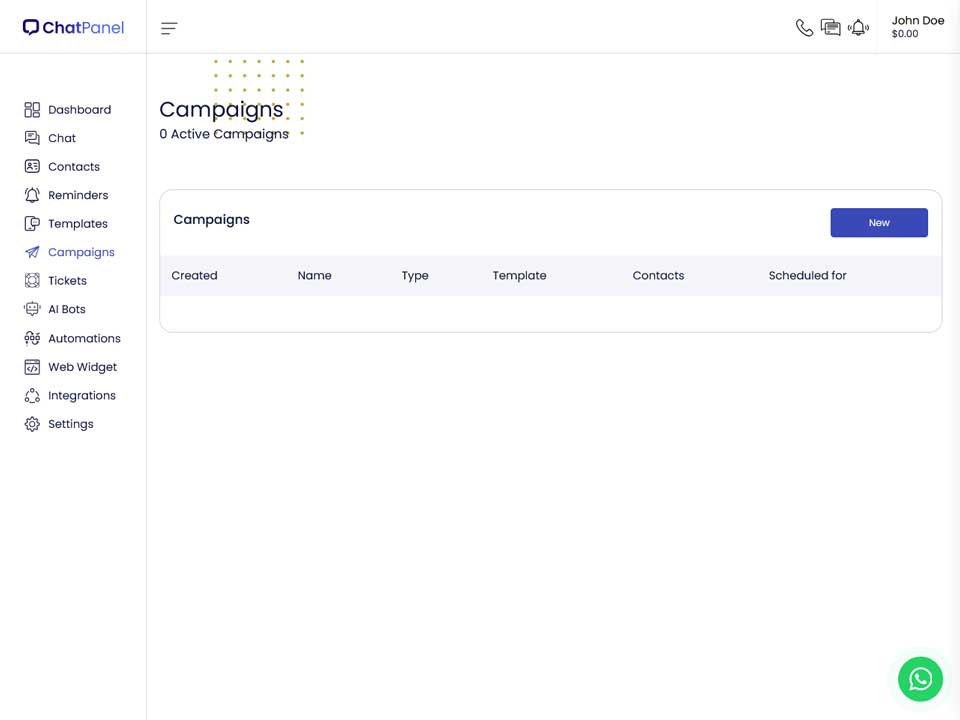This screenshot has height=720, width=960.
Task: Click the Integrations nodes icon
Action: click(32, 396)
